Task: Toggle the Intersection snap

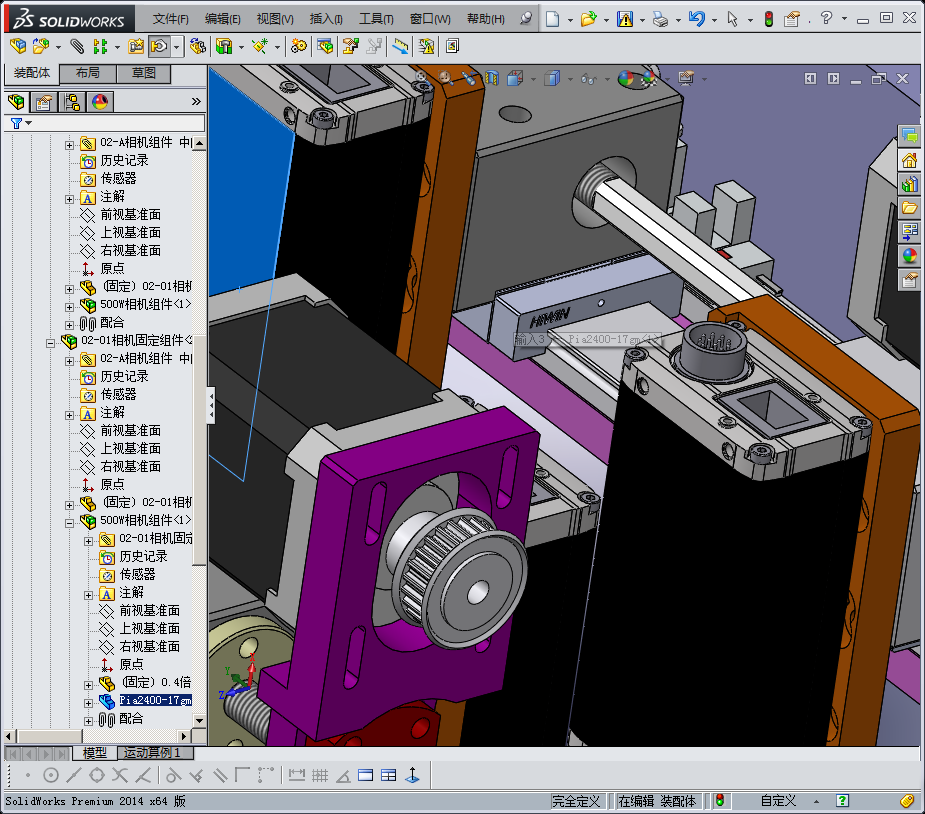Action: point(120,775)
